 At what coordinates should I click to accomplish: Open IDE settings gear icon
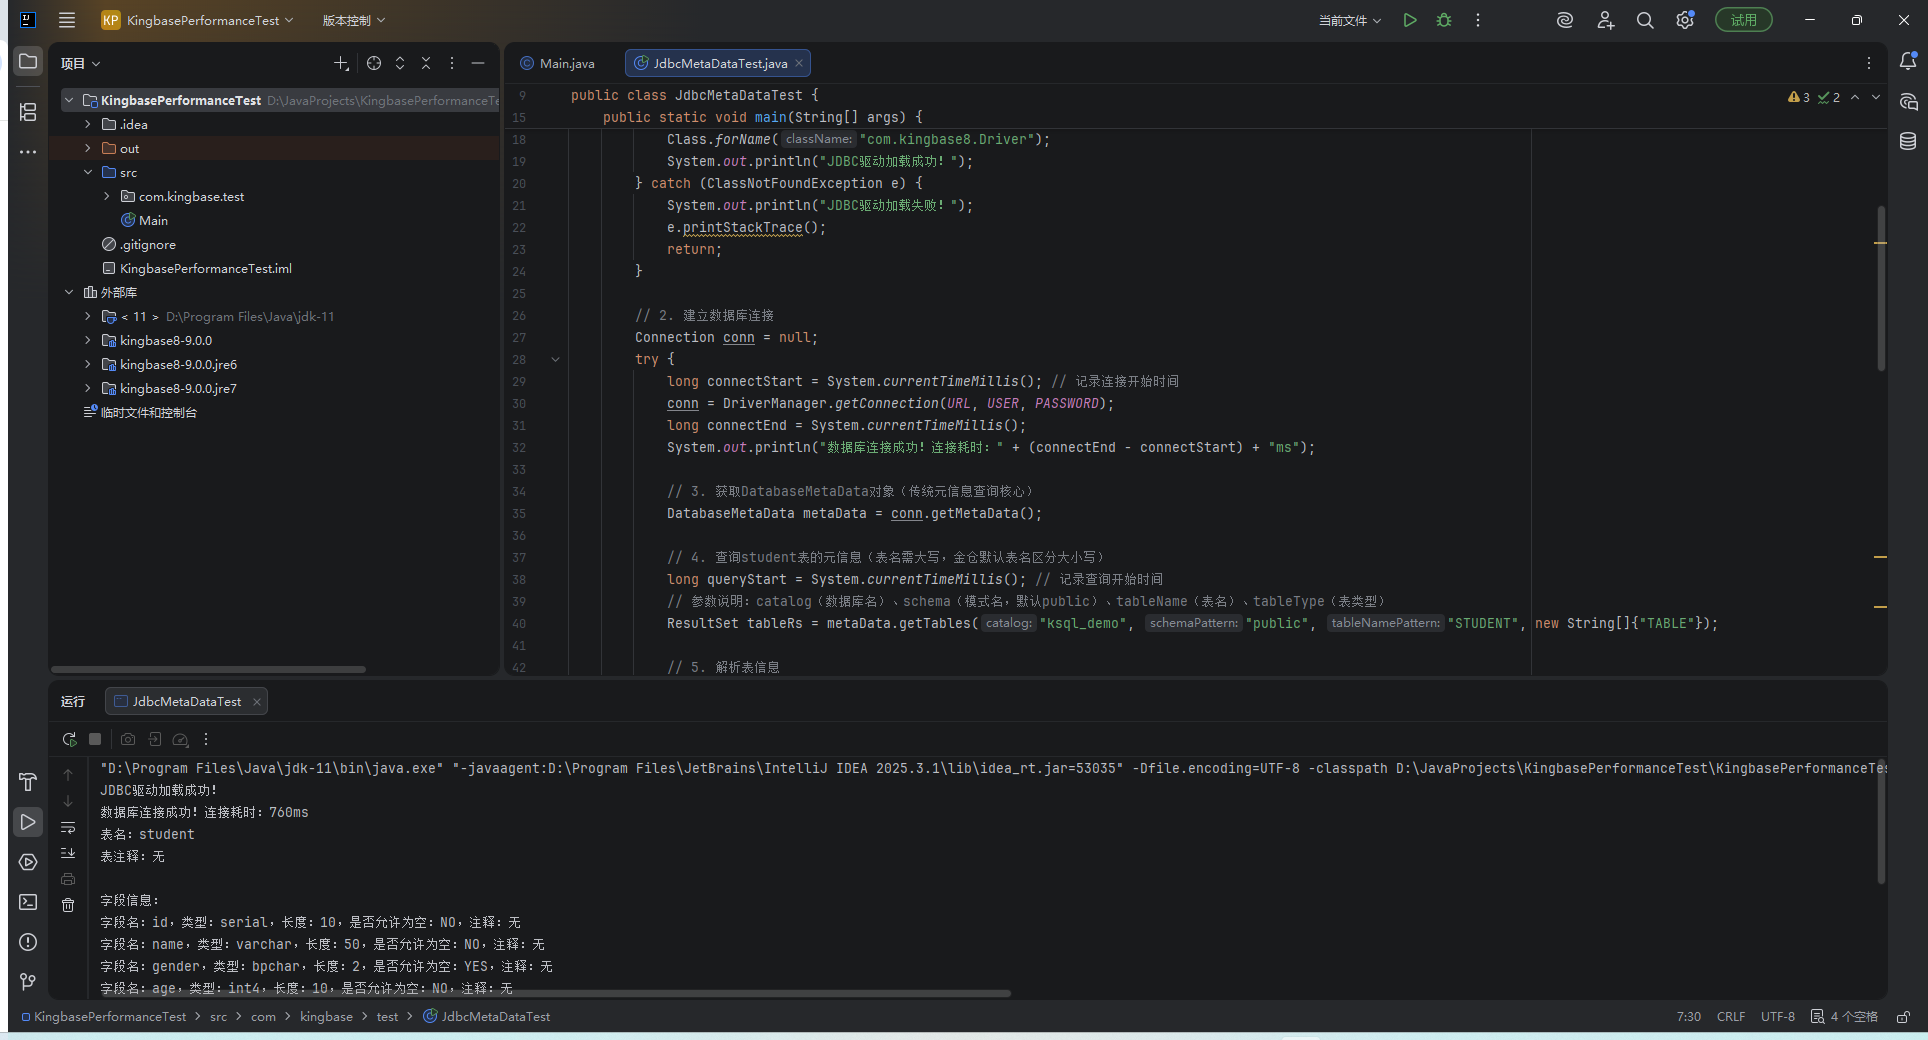click(x=1685, y=20)
